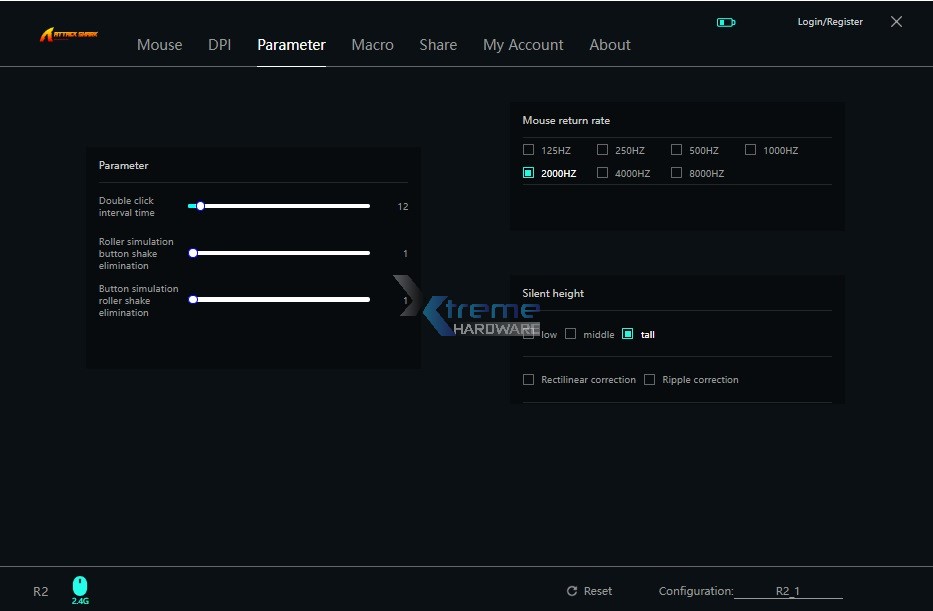Viewport: 933px width, 611px height.
Task: Click the Login/Register link
Action: point(829,21)
